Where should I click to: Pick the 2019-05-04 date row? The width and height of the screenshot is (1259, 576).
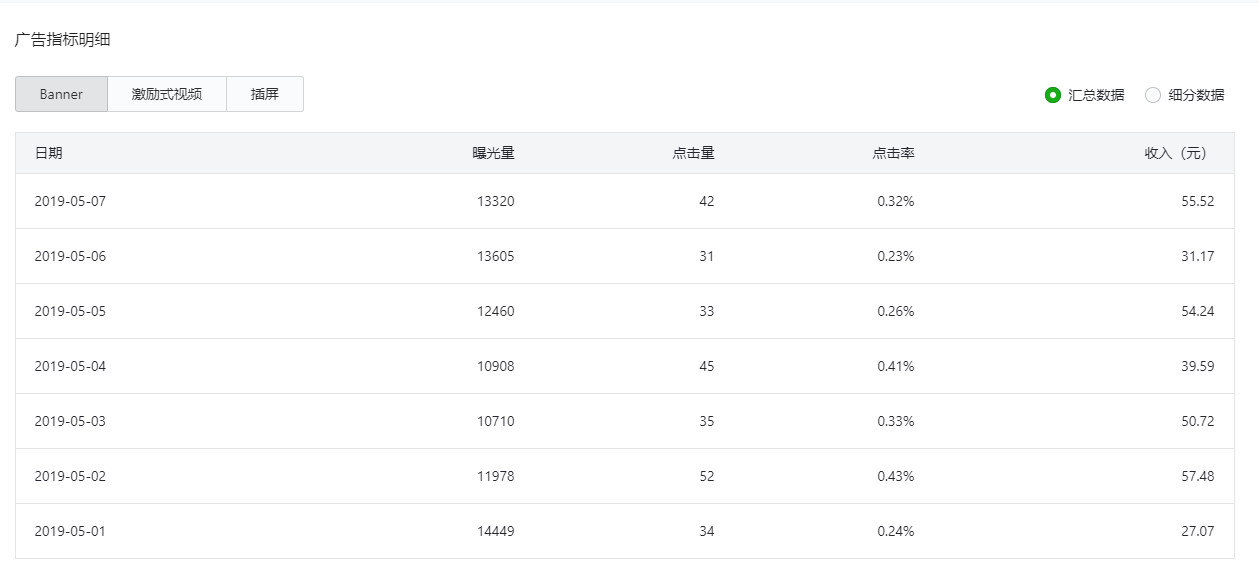(70, 366)
